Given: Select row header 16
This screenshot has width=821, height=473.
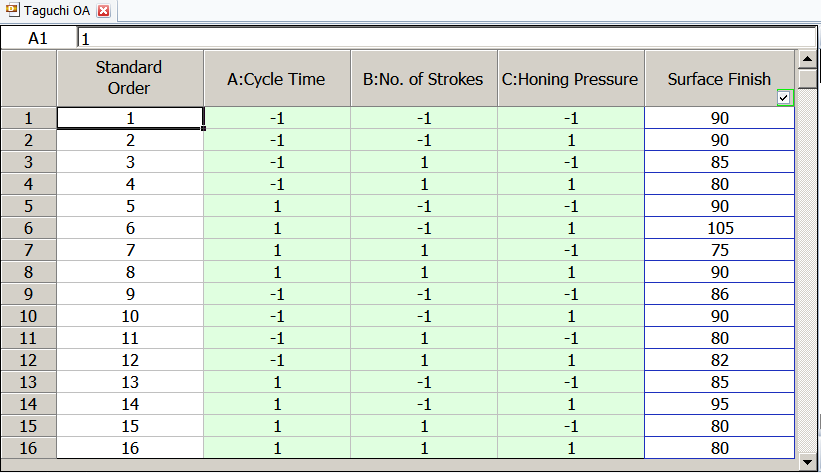Looking at the screenshot, I should click(28, 448).
